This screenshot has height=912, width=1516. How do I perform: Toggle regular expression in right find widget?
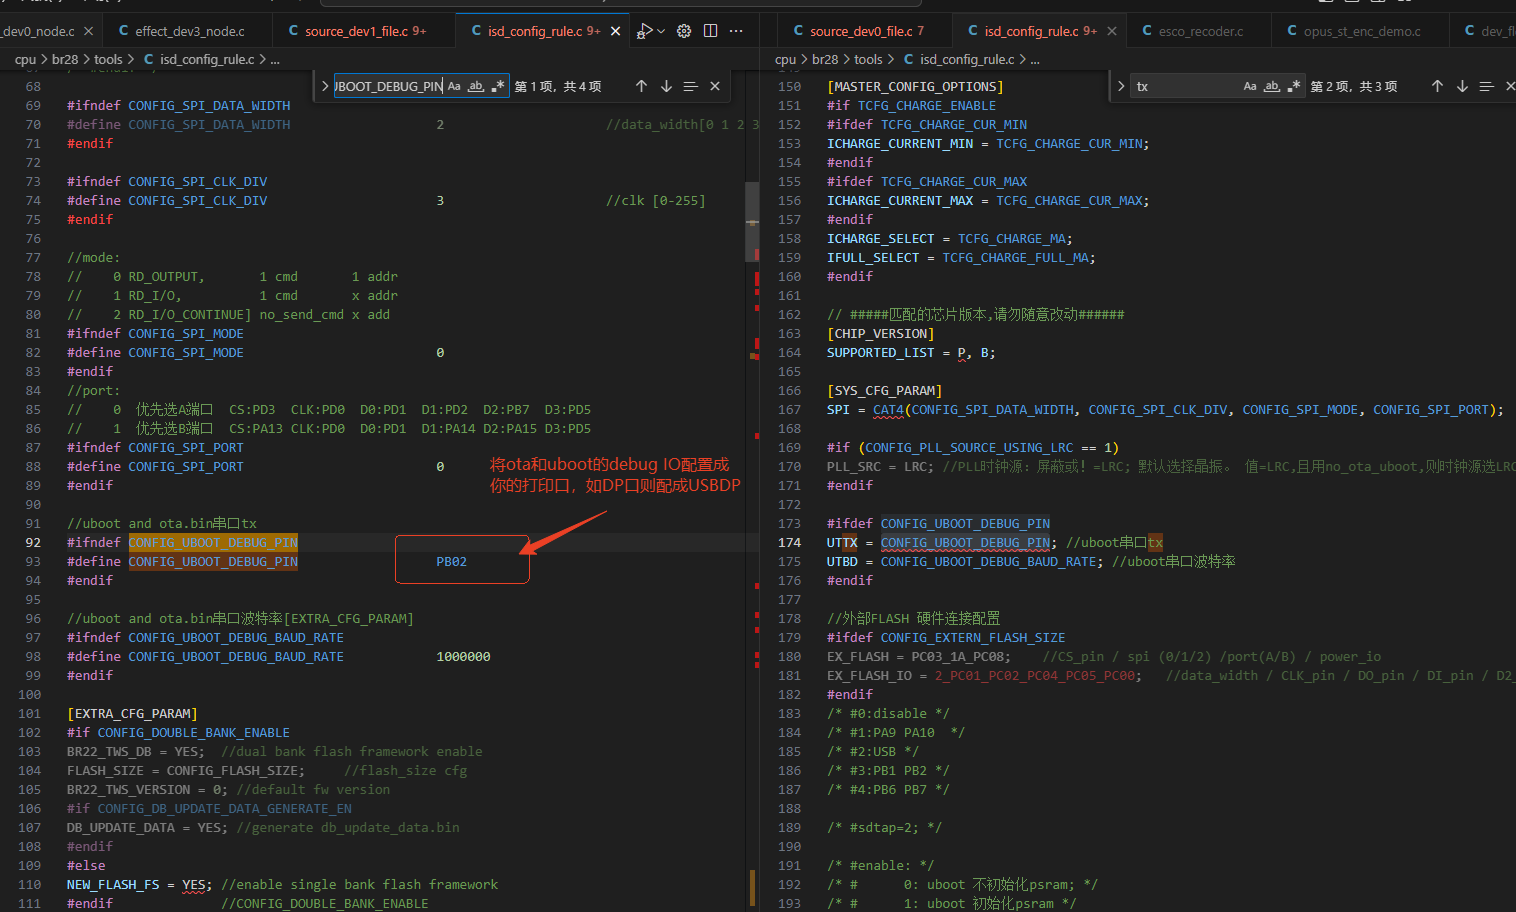point(1293,86)
